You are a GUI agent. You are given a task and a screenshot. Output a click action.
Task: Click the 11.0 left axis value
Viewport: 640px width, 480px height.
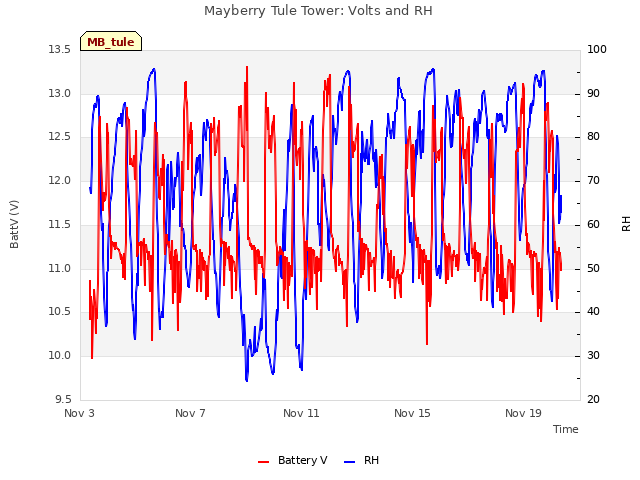tap(59, 269)
